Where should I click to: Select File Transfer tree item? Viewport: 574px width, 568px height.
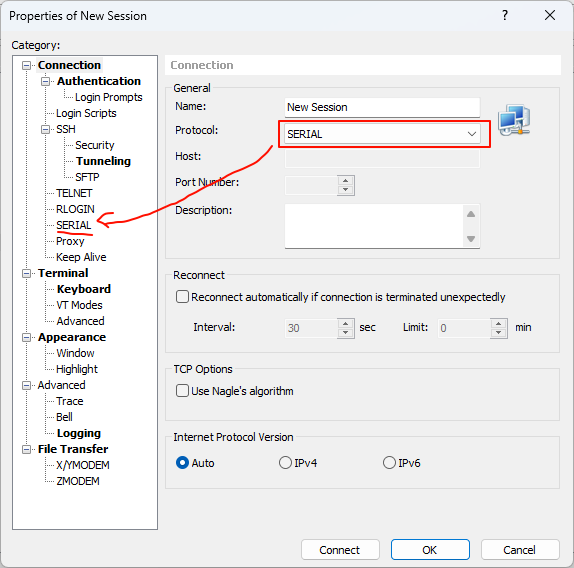click(x=73, y=449)
